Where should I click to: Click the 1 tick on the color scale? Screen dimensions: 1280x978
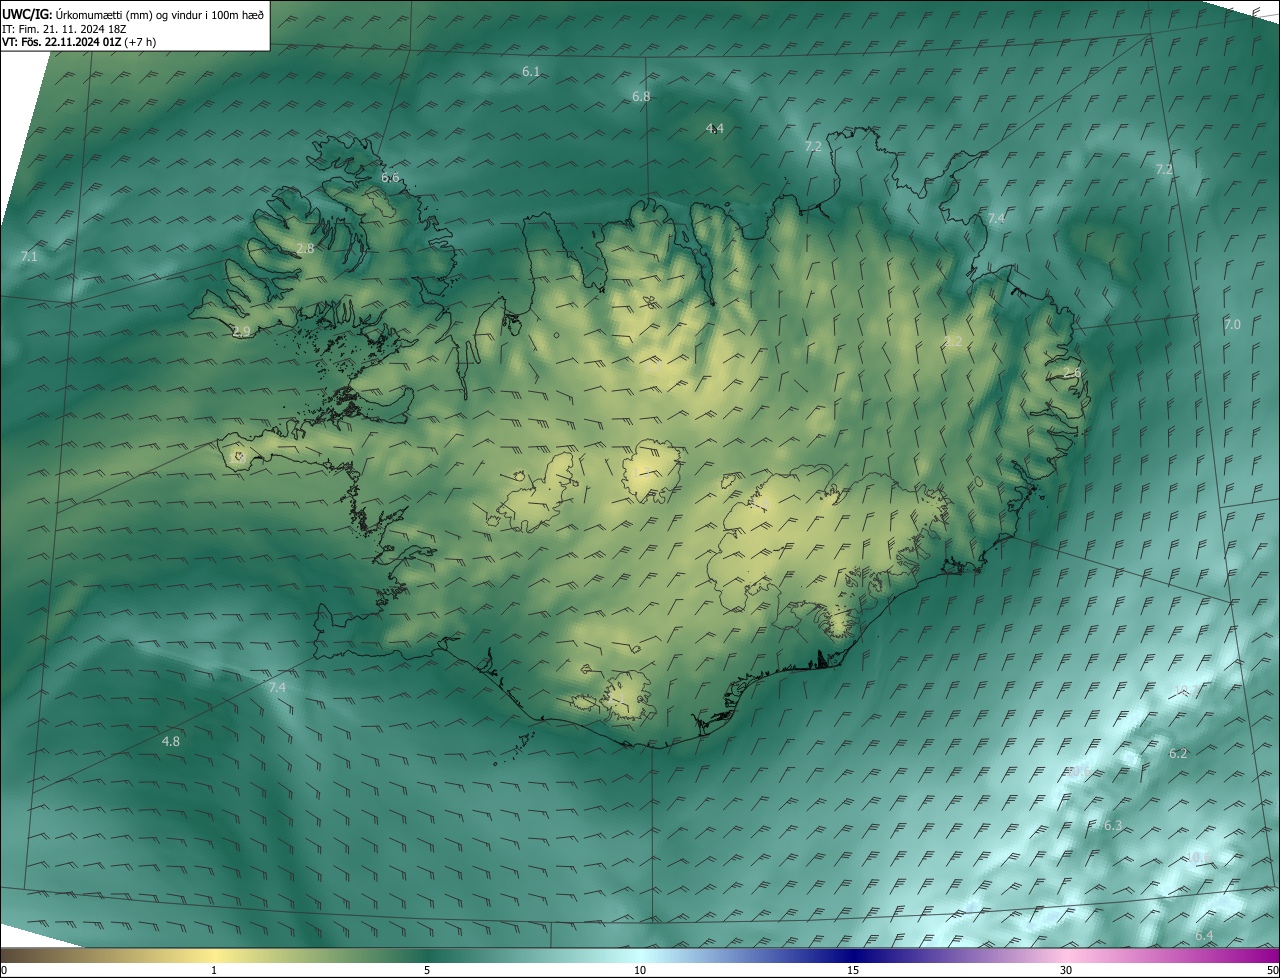[214, 970]
